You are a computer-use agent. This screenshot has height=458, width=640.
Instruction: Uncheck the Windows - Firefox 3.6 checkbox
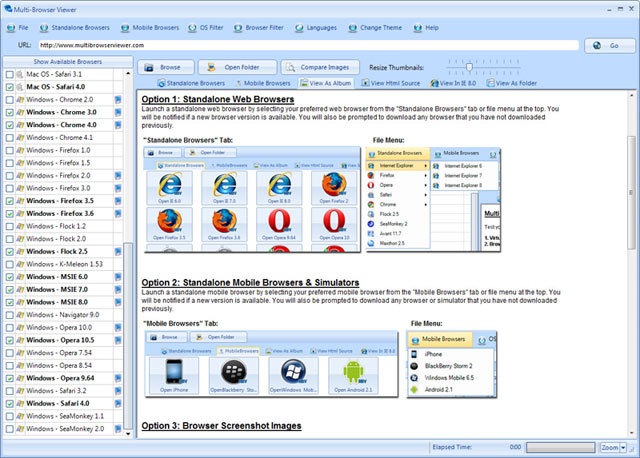(9, 213)
